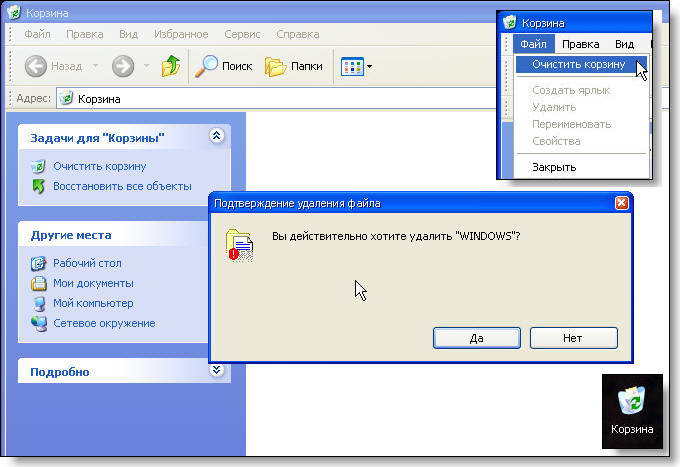
Task: Open Рабочий стол link
Action: click(87, 263)
